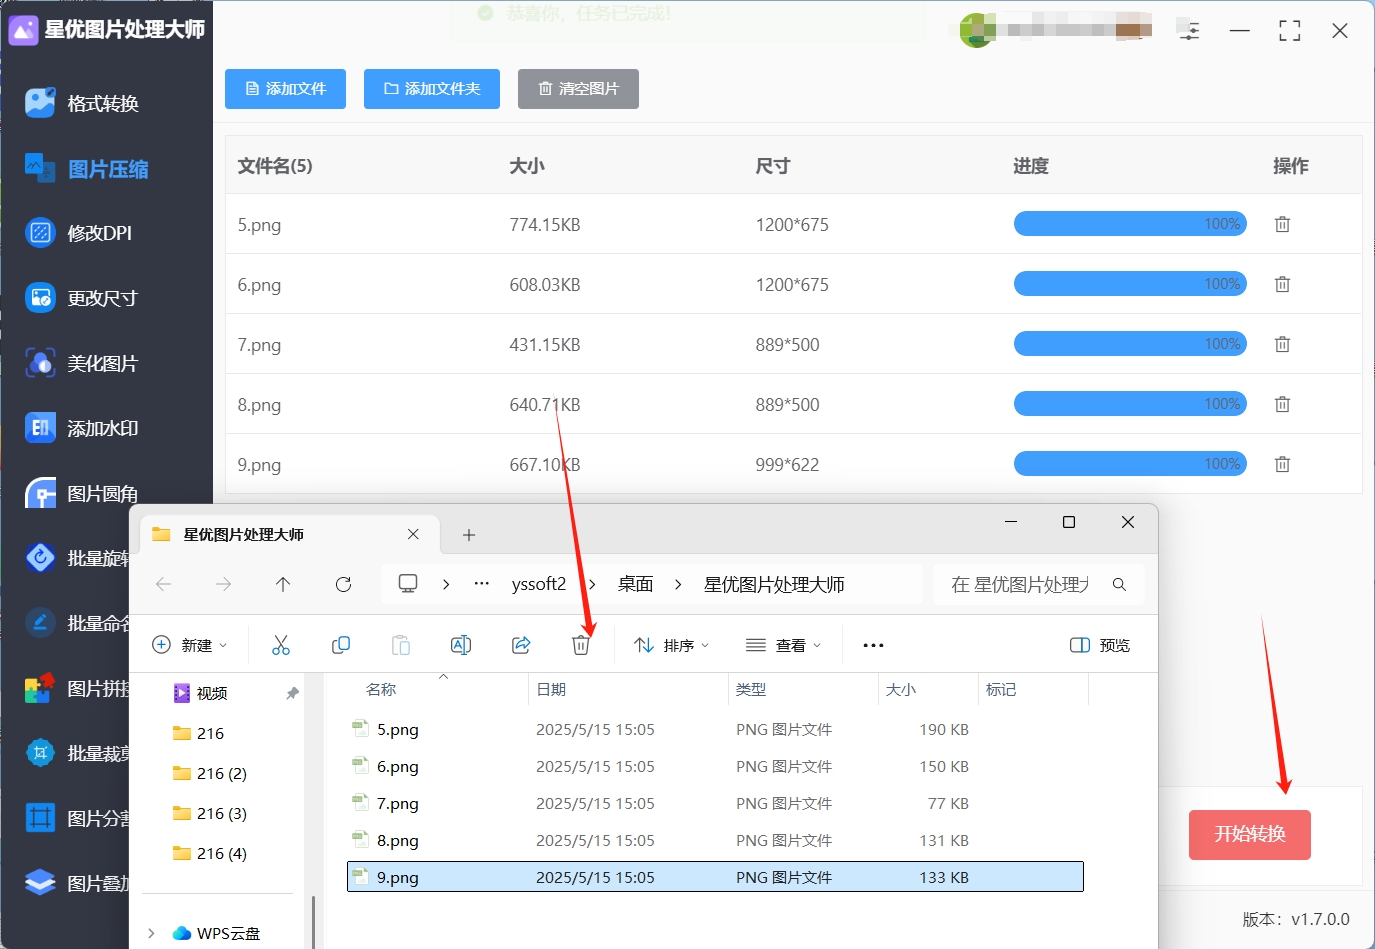Delete 5.png from the compression list
Viewport: 1375px width, 949px height.
pyautogui.click(x=1282, y=224)
